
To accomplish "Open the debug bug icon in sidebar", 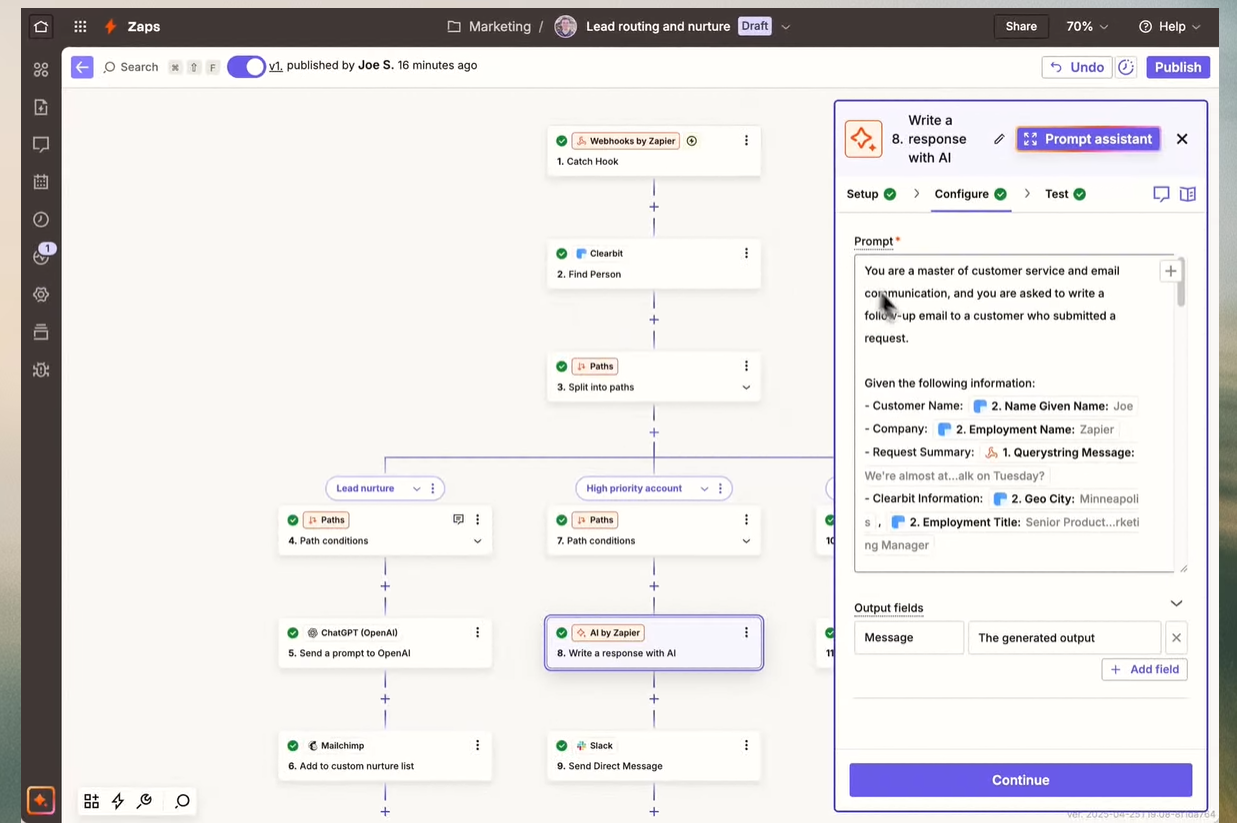I will point(41,370).
